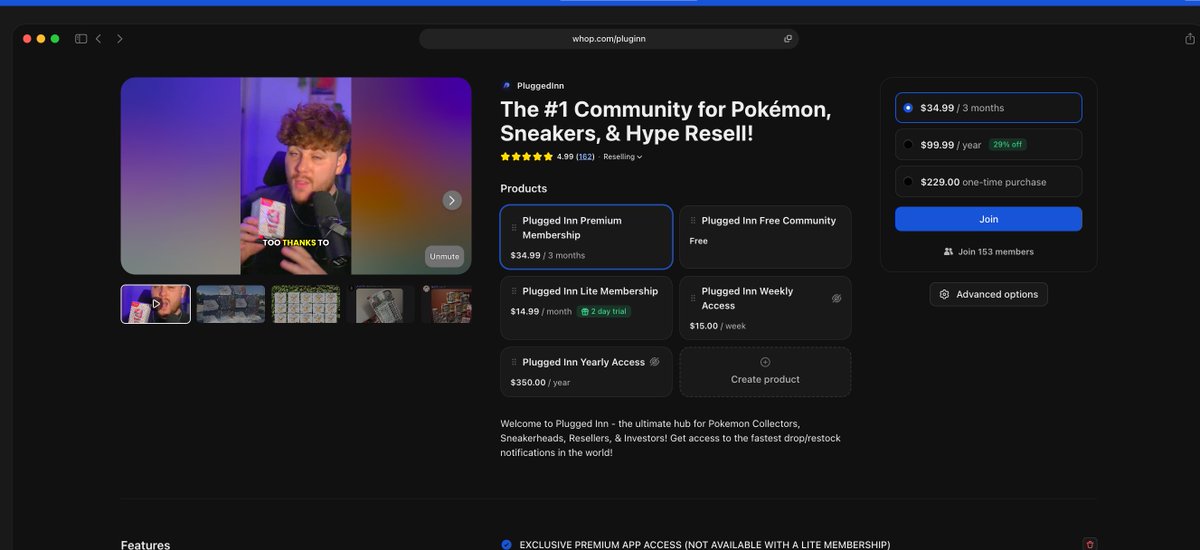Click the members people icon
Viewport: 1200px width, 550px height.
[x=948, y=252]
